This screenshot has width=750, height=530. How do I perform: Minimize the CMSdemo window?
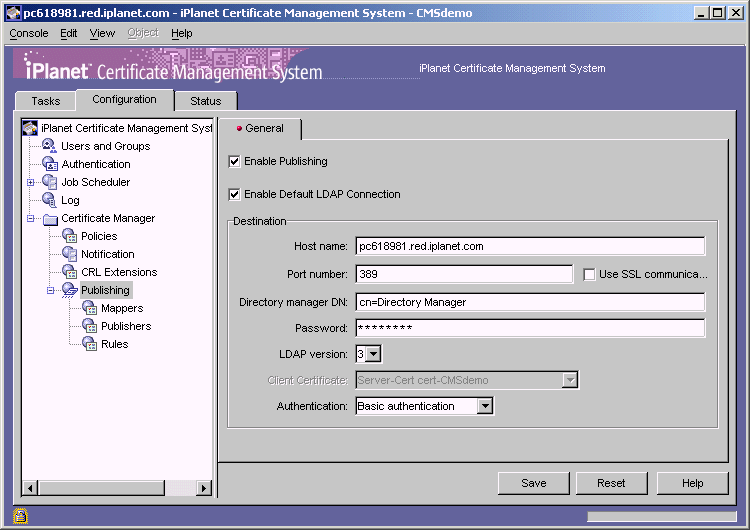tap(701, 13)
